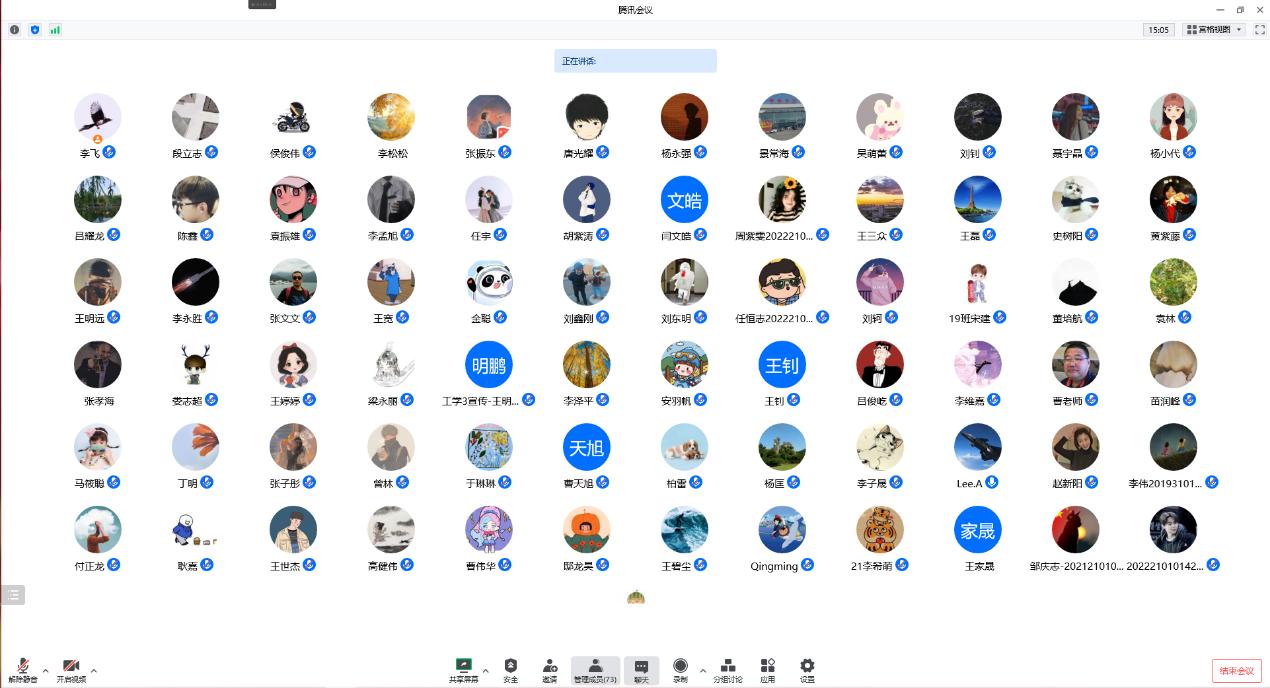Screen dimensions: 1270x688
Task: Click the meeting info icon at top left
Action: 14,30
